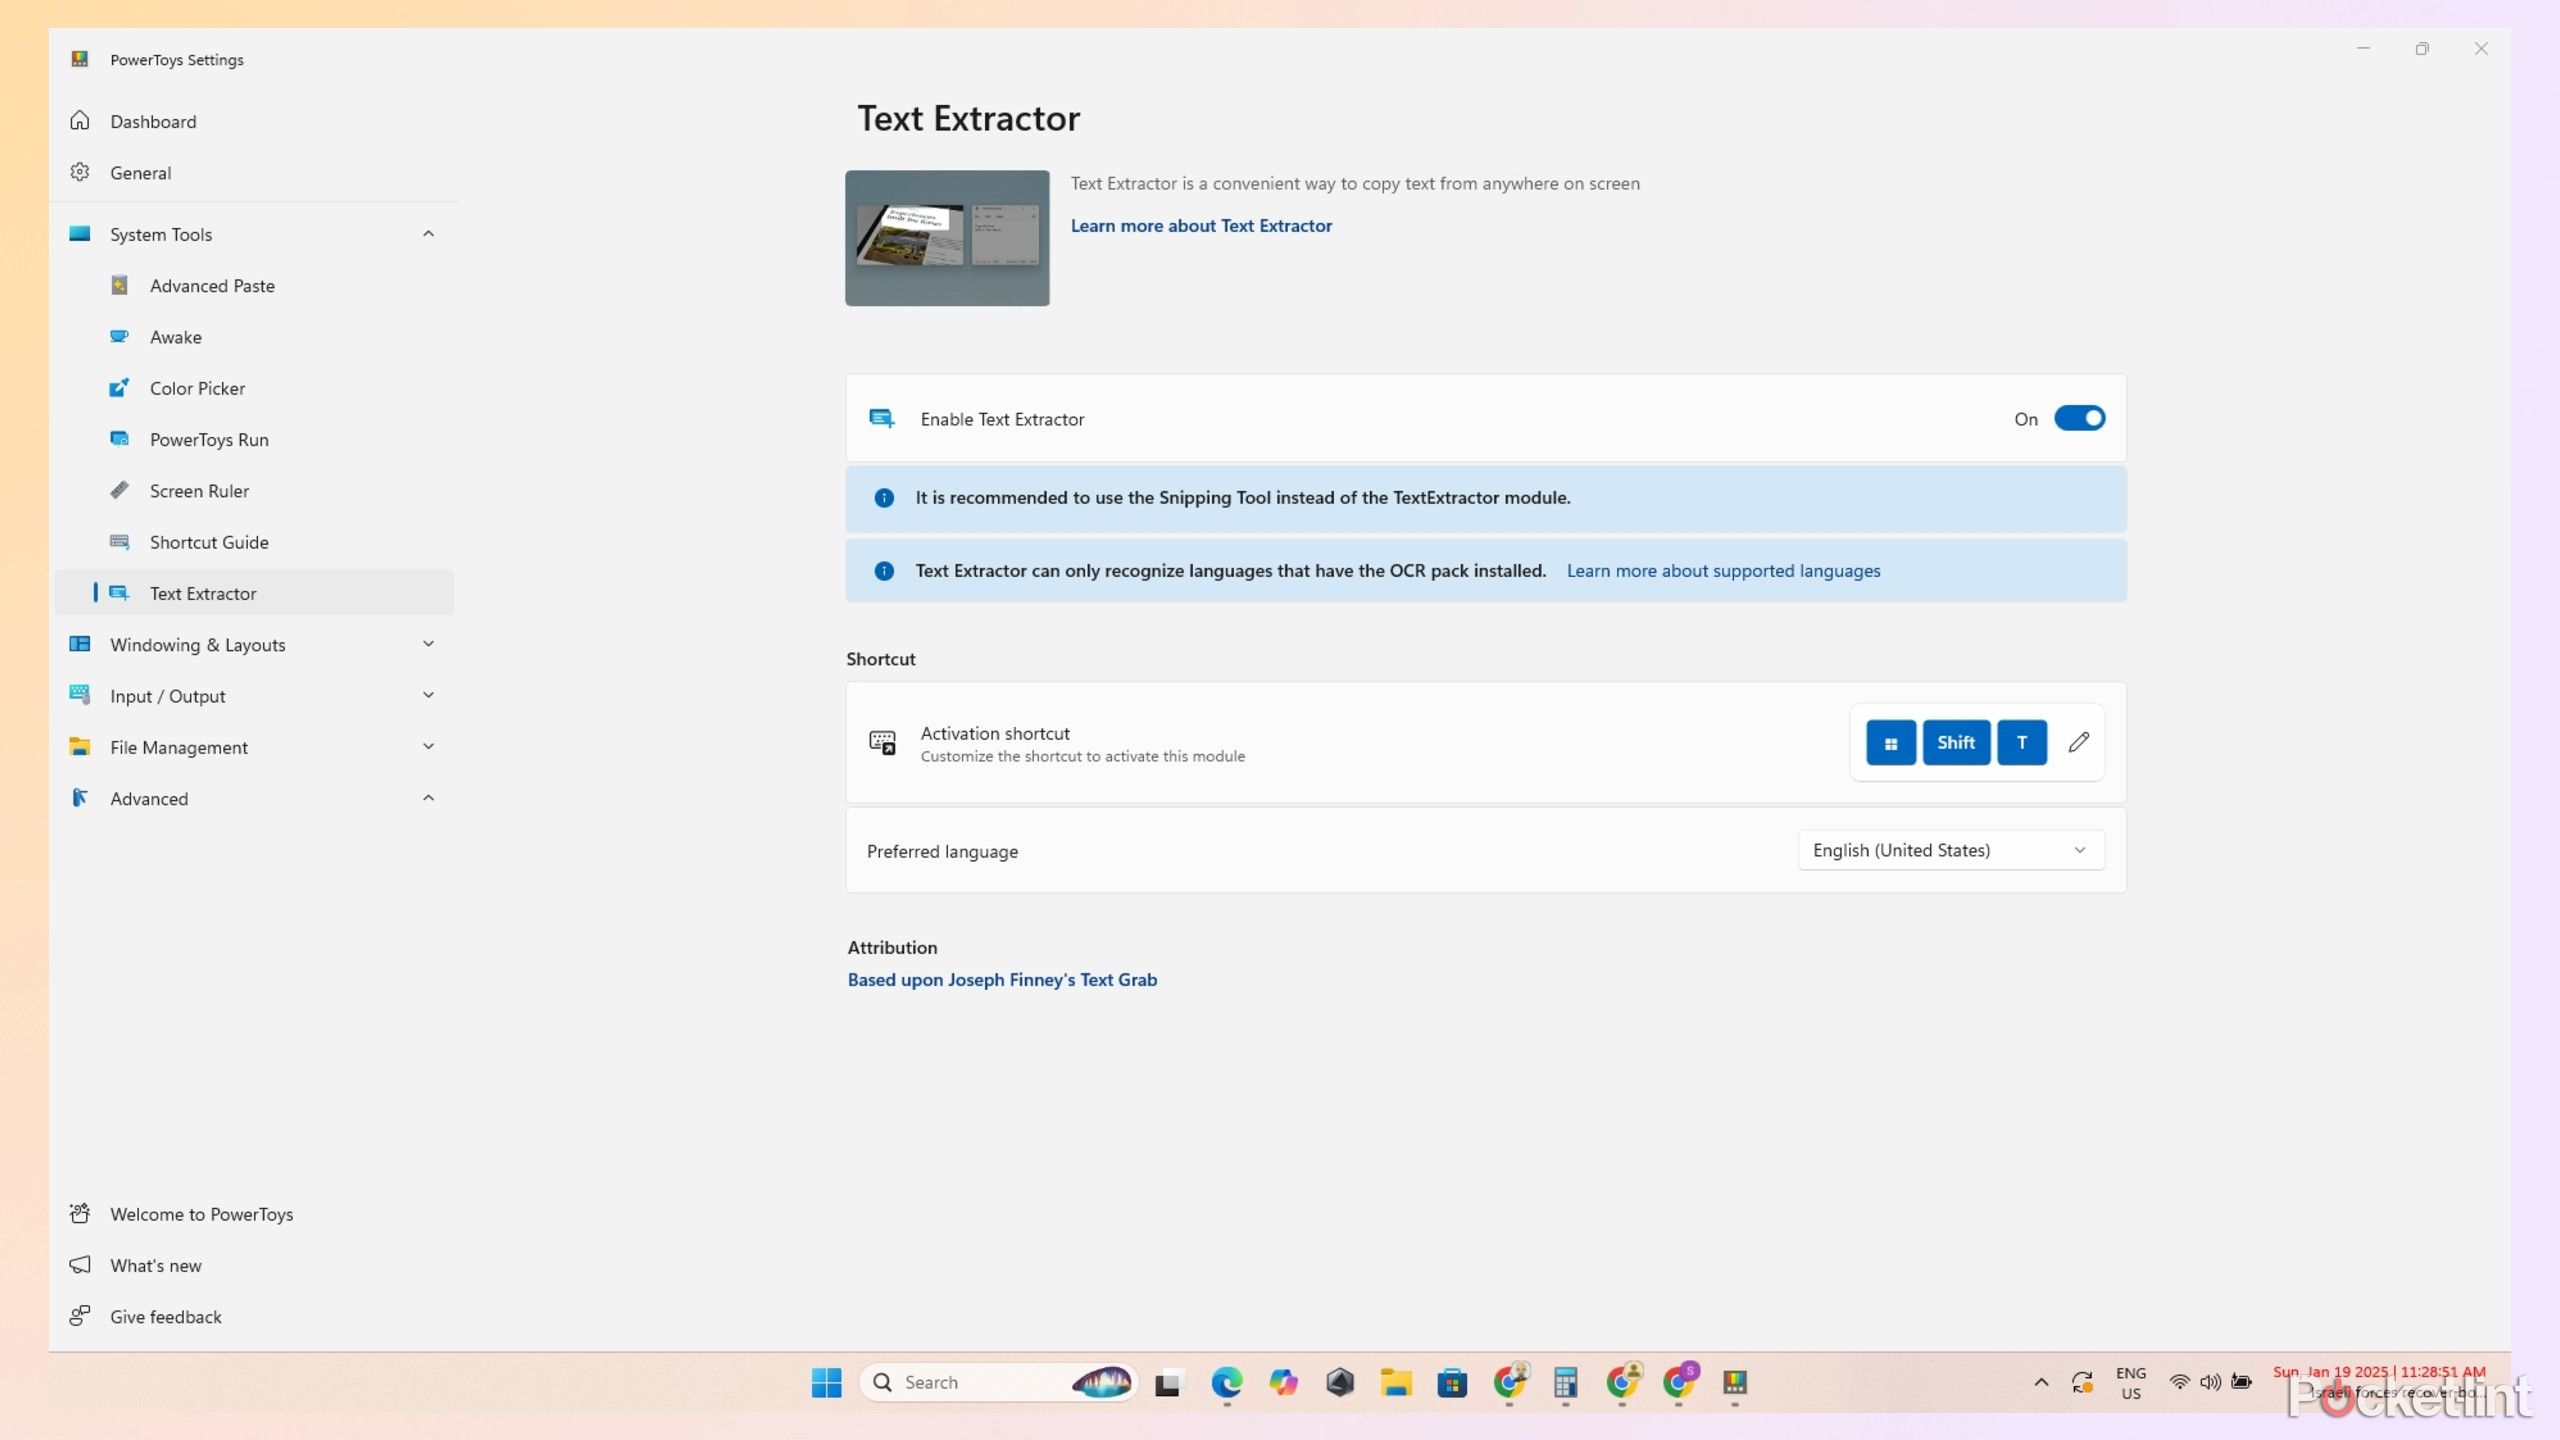Open Calculator from taskbar
The image size is (2560, 1440).
click(1565, 1383)
